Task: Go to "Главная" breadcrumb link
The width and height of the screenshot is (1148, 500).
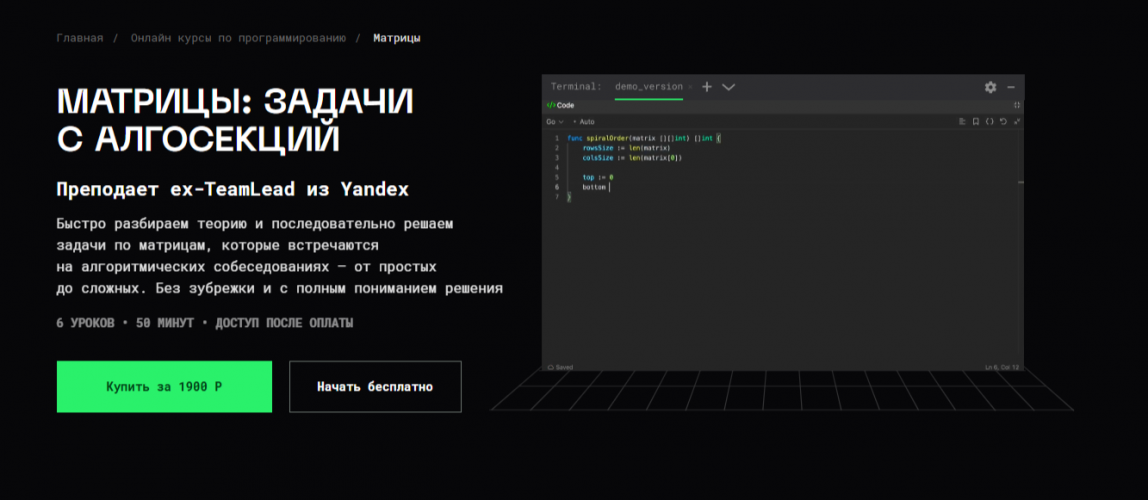Action: pos(80,38)
